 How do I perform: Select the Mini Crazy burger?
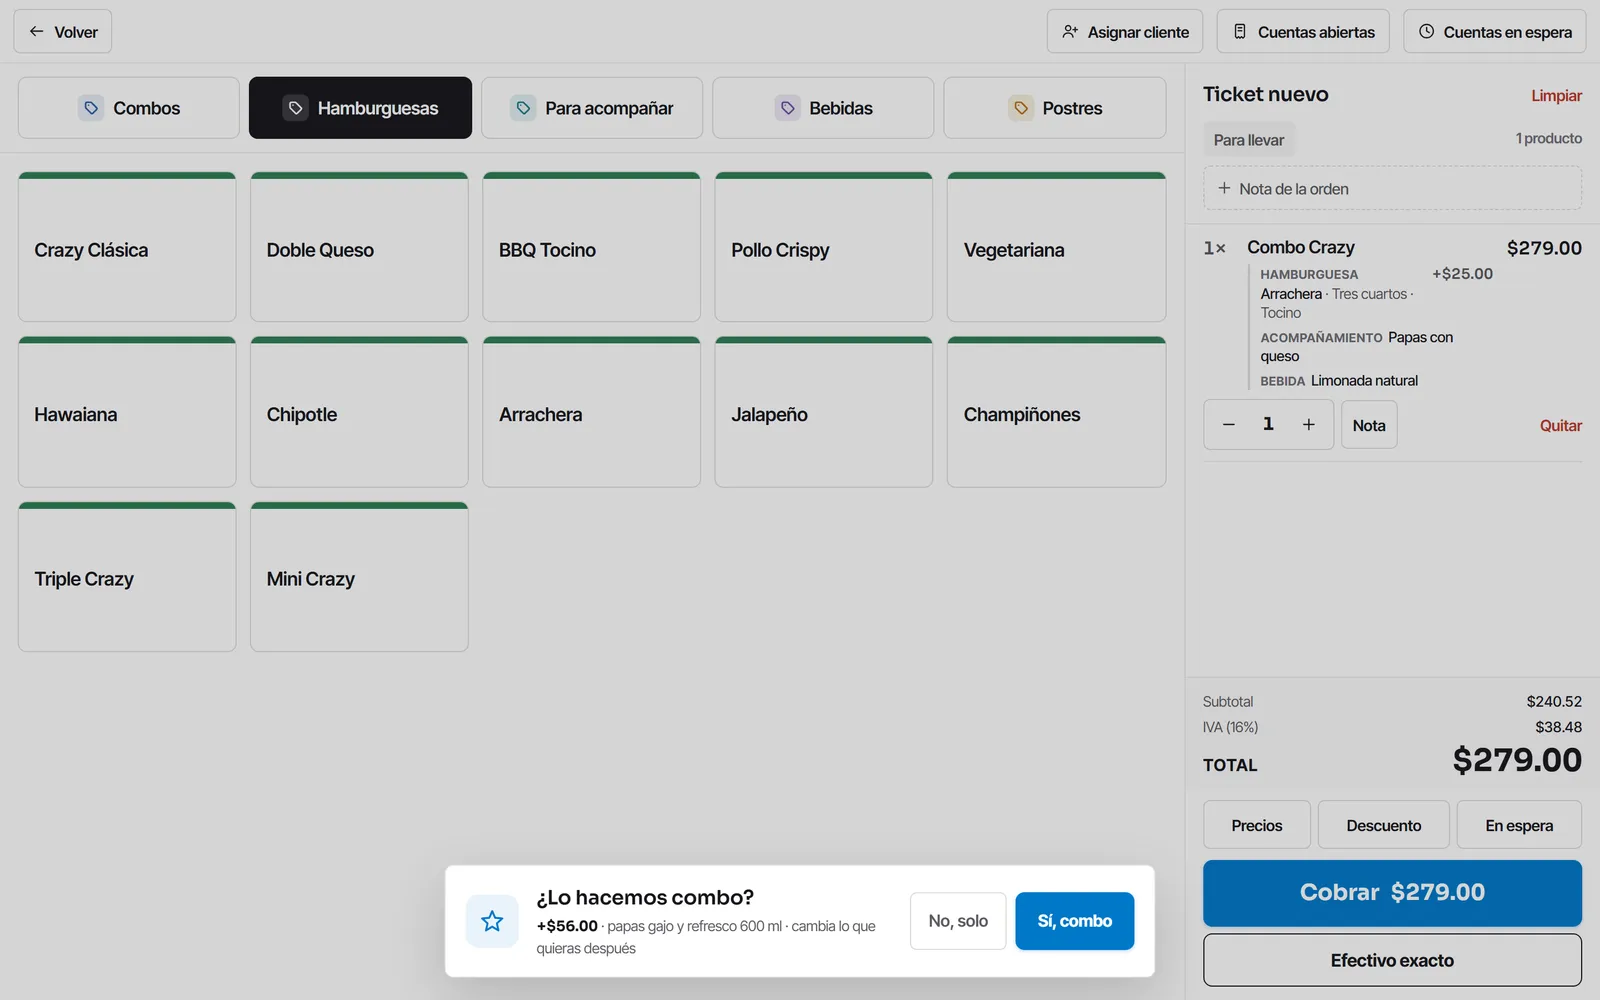click(x=359, y=577)
